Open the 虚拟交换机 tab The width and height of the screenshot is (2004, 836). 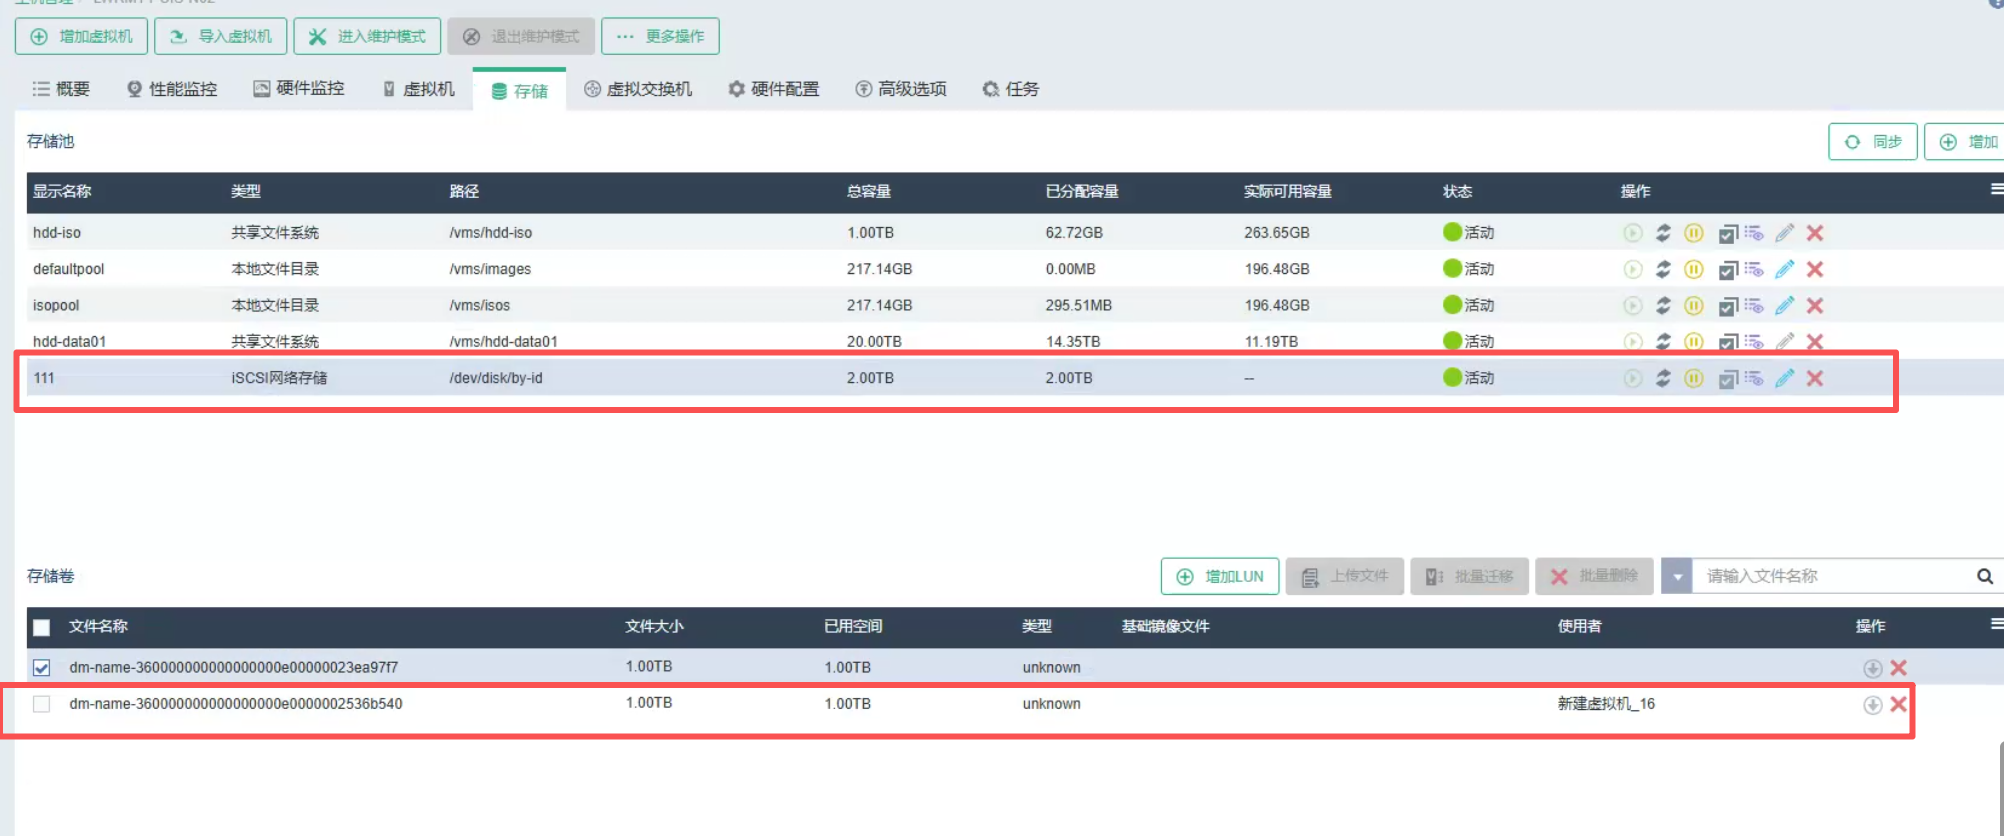(637, 89)
